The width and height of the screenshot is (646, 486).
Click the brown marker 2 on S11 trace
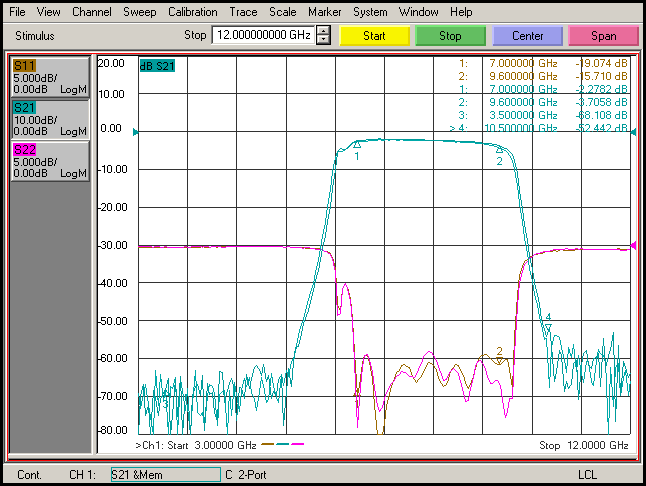(x=499, y=361)
